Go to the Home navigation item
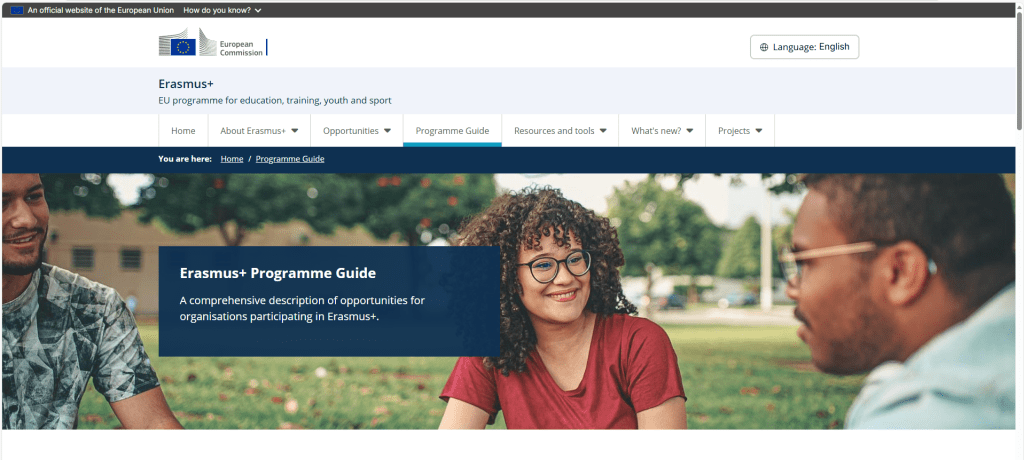 point(183,131)
